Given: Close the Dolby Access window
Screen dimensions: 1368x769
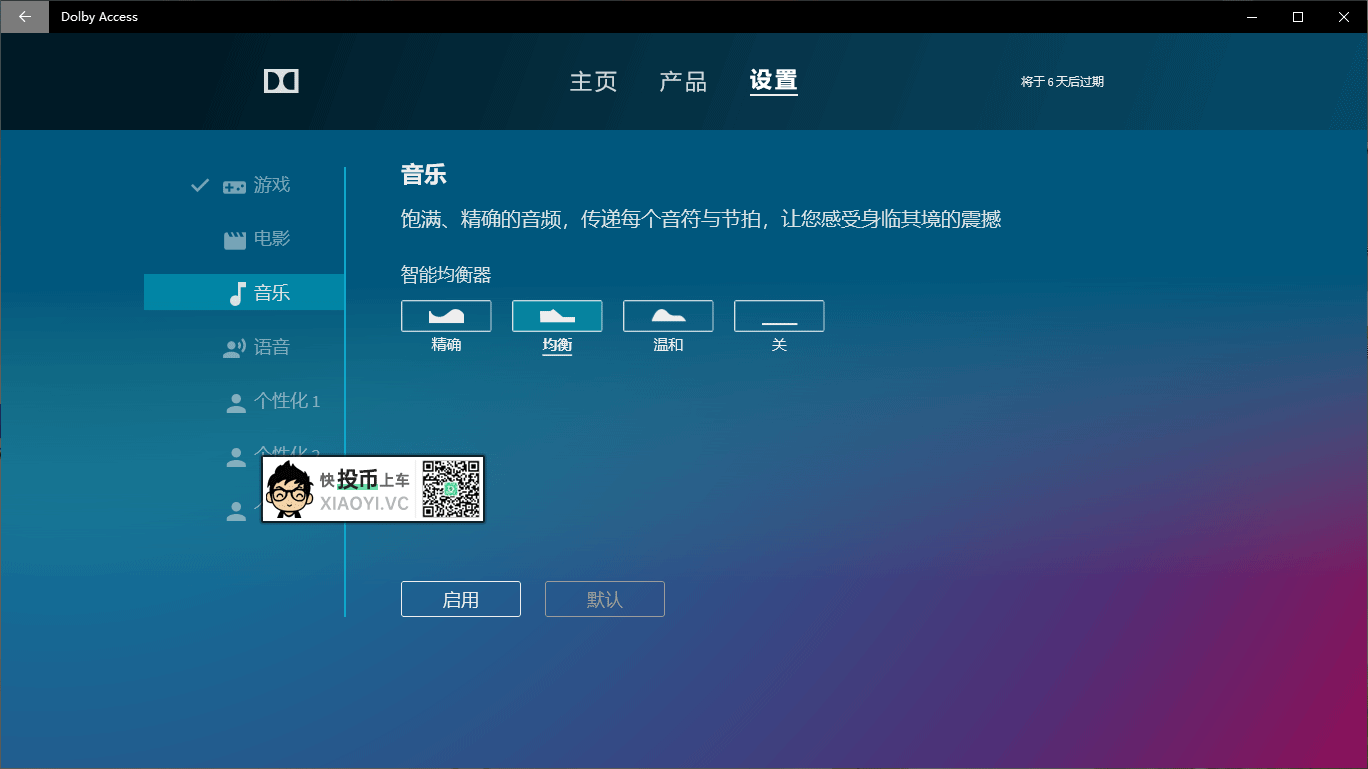Looking at the screenshot, I should tap(1344, 16).
